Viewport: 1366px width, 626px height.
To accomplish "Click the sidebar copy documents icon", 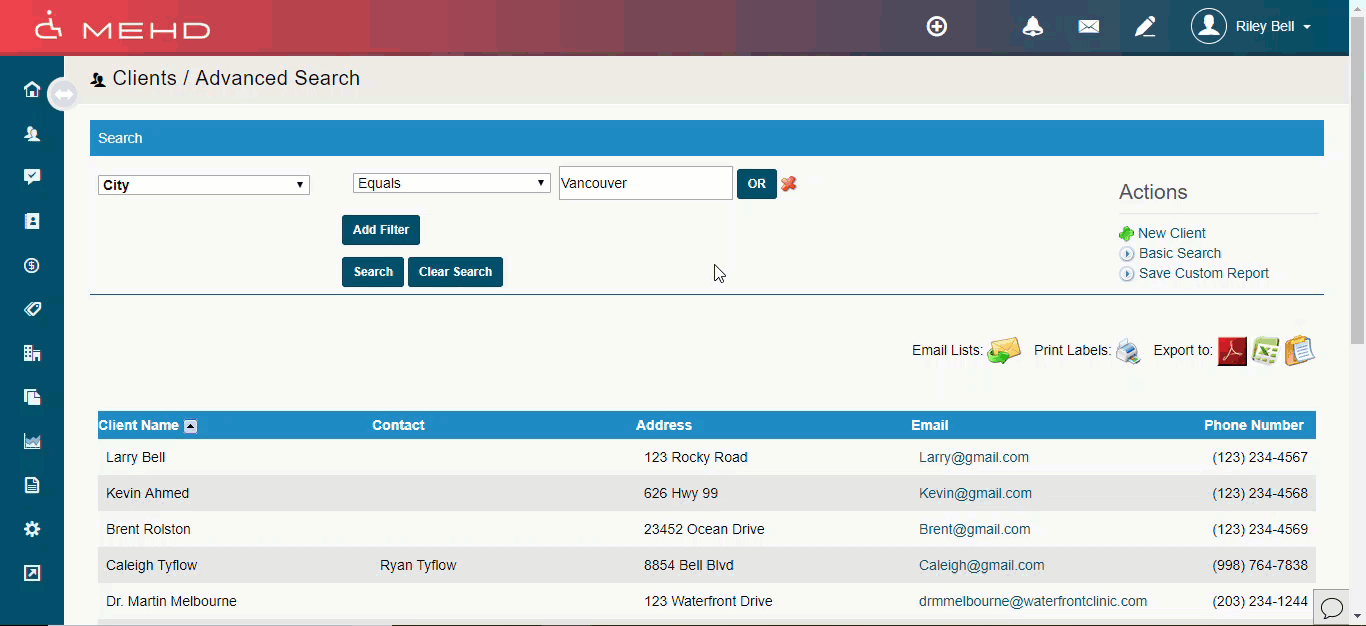I will coord(32,397).
